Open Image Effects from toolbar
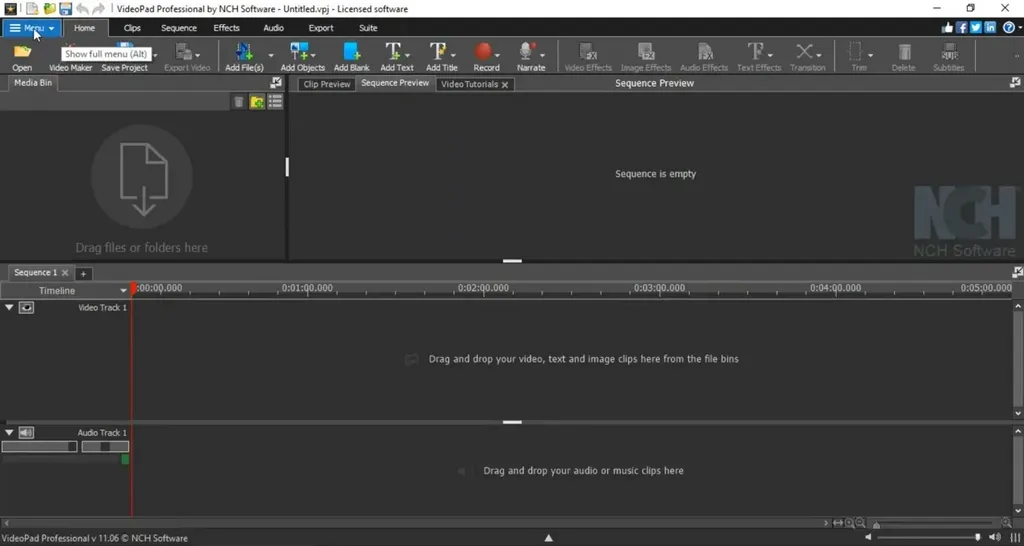This screenshot has width=1024, height=546. tap(646, 52)
